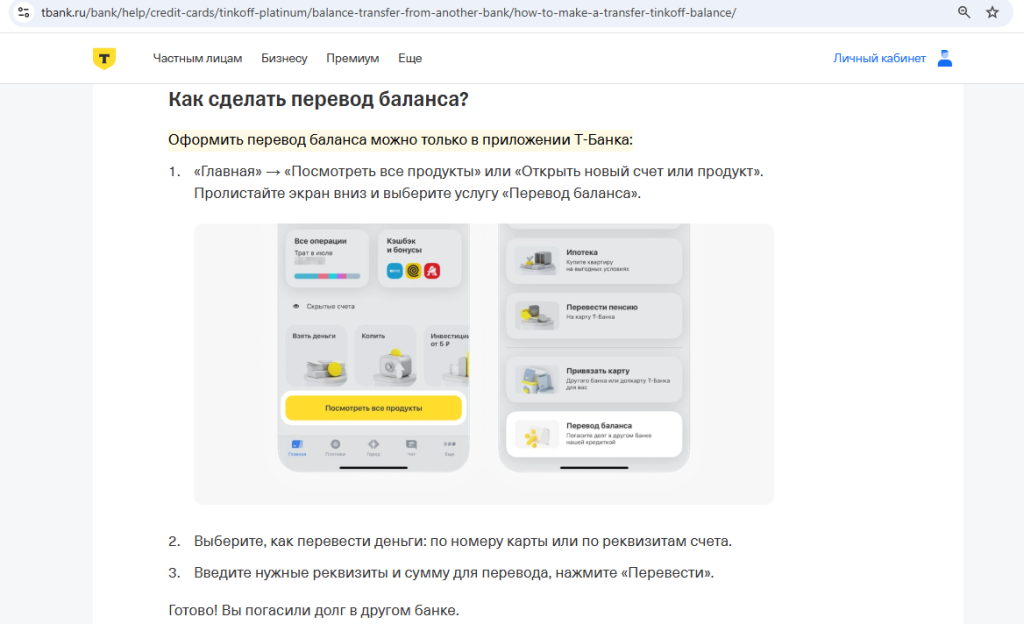Select the Бизнесу menu item
This screenshot has height=624, width=1024.
pyautogui.click(x=285, y=58)
